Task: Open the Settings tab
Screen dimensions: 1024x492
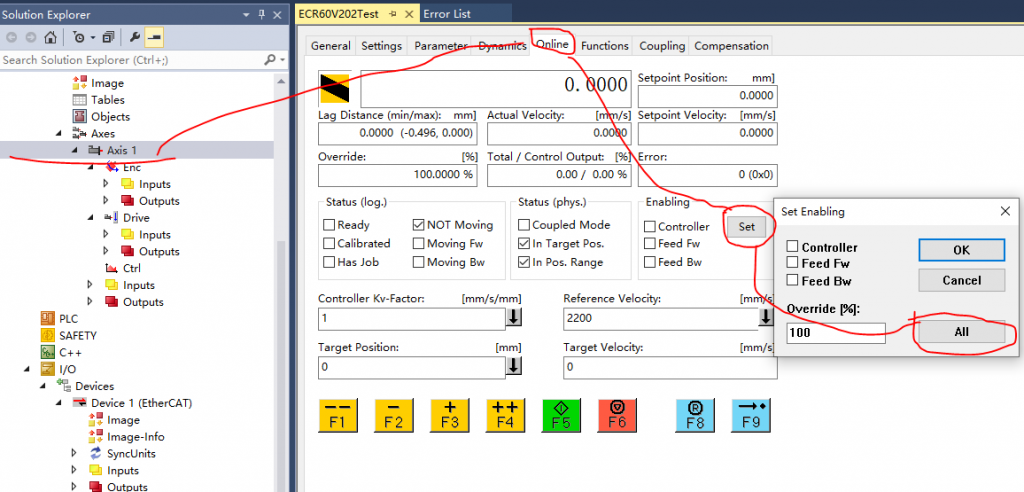Action: (381, 46)
